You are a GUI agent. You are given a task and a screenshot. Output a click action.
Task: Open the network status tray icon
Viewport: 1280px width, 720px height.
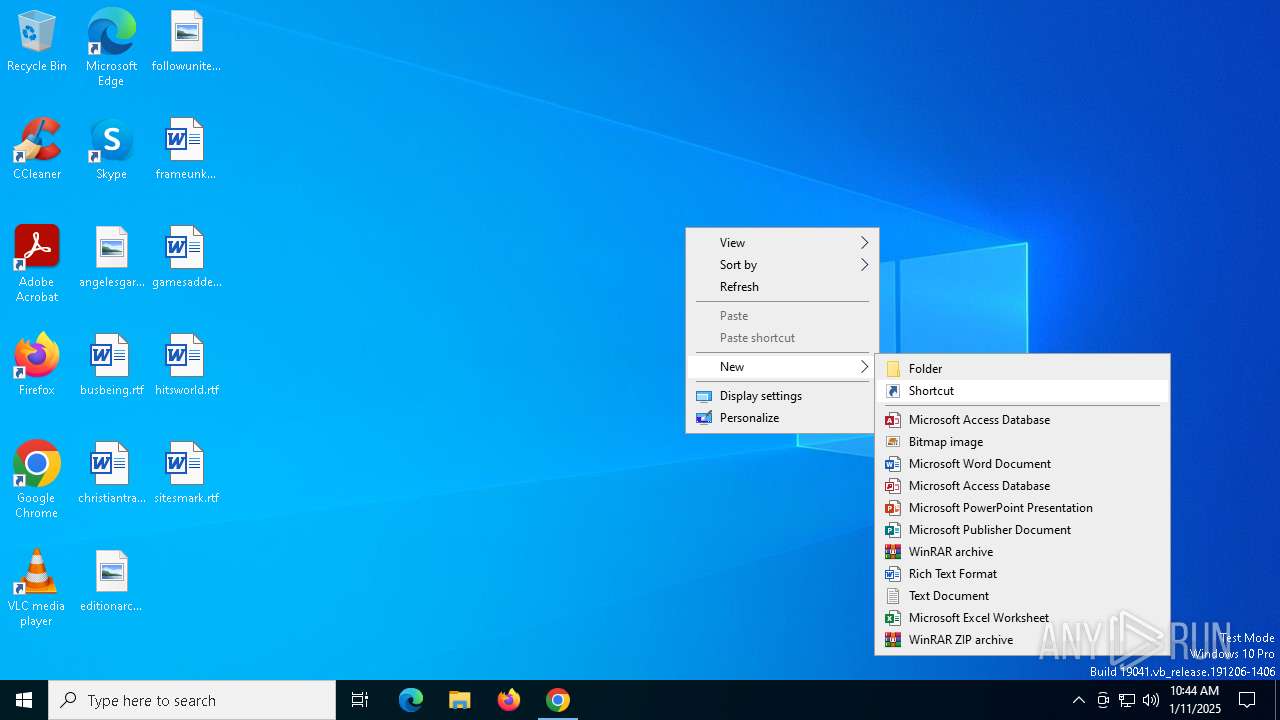coord(1127,700)
